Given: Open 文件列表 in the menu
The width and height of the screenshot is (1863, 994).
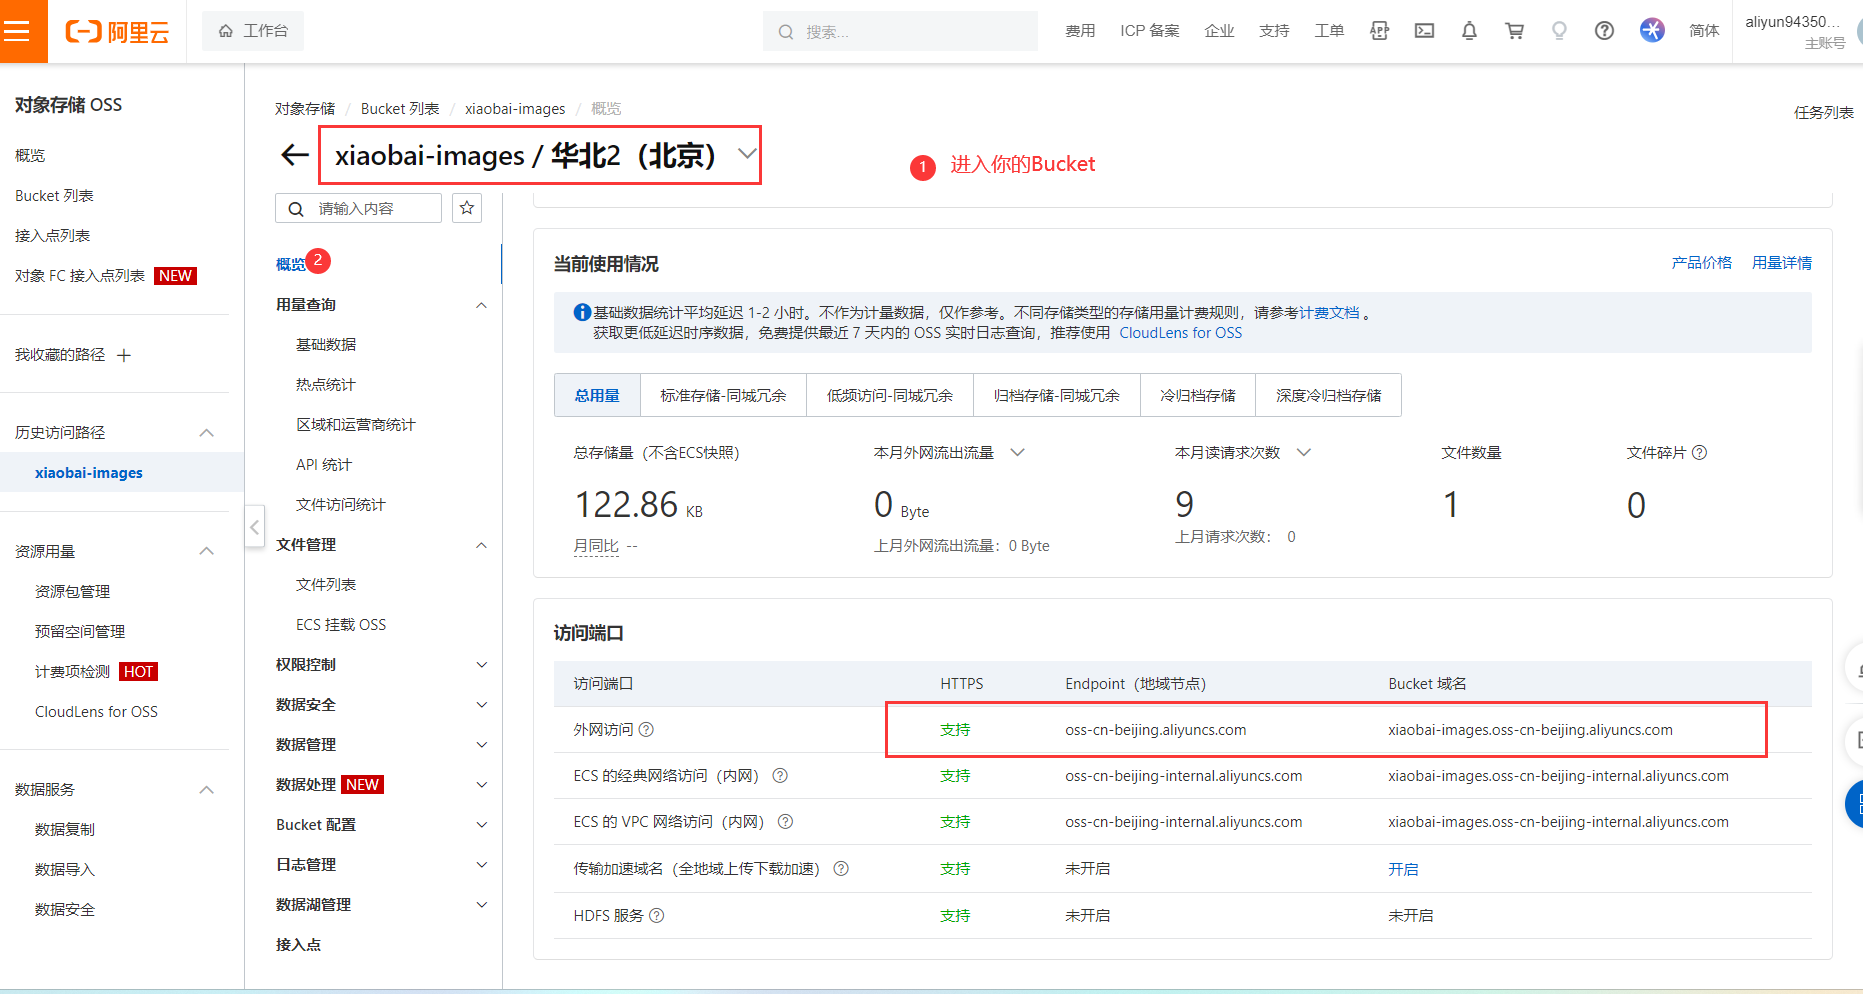Looking at the screenshot, I should (326, 585).
